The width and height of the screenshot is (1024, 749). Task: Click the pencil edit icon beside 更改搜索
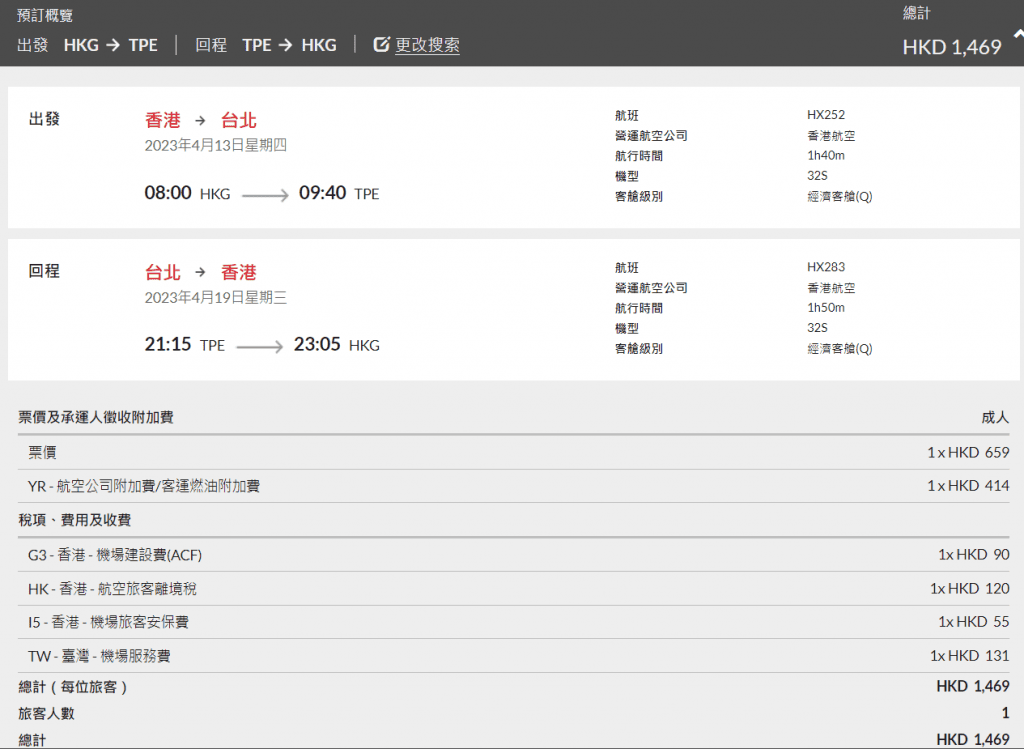click(x=380, y=45)
